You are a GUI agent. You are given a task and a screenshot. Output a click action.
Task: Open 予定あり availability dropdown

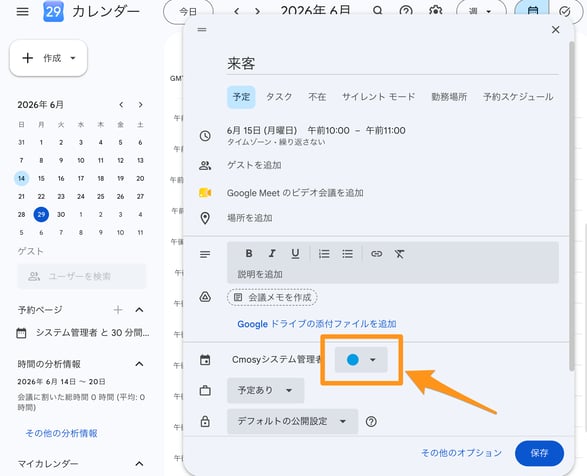pyautogui.click(x=265, y=390)
